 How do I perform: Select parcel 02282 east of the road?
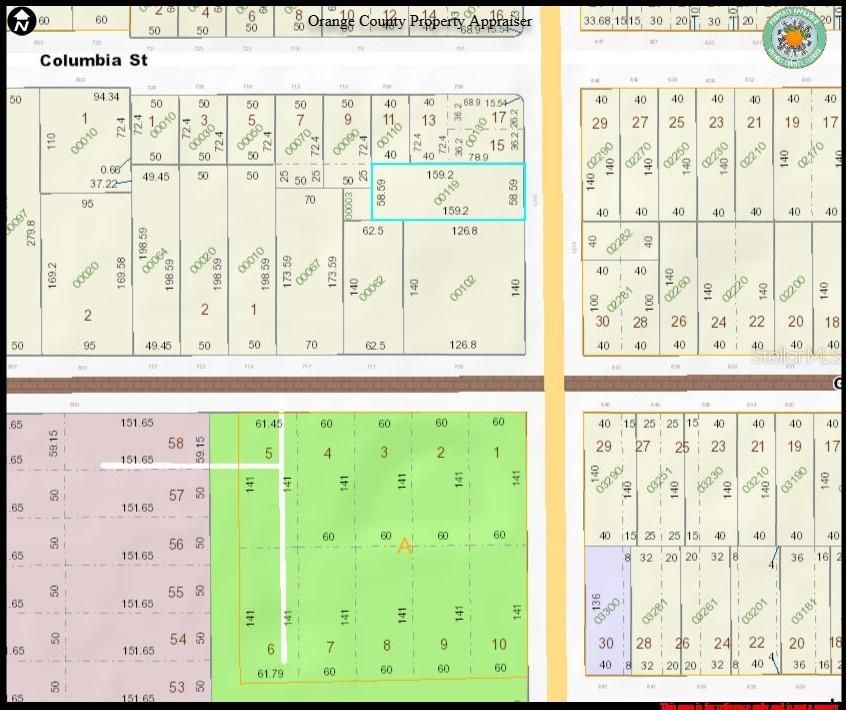tap(620, 241)
